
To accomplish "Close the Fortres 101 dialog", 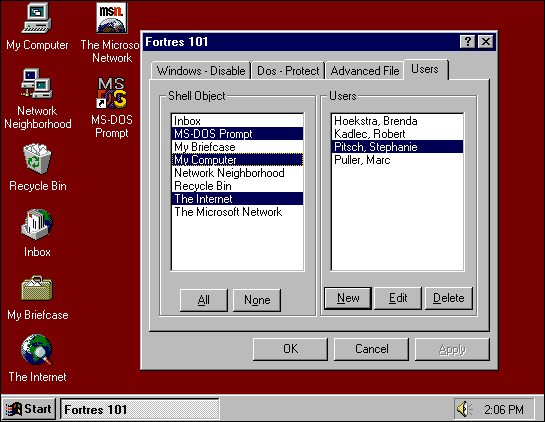I will pyautogui.click(x=486, y=42).
